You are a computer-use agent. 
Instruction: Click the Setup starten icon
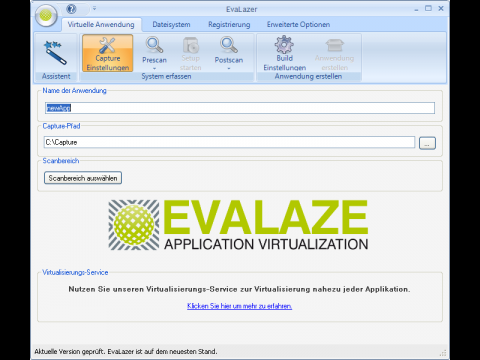tap(191, 53)
